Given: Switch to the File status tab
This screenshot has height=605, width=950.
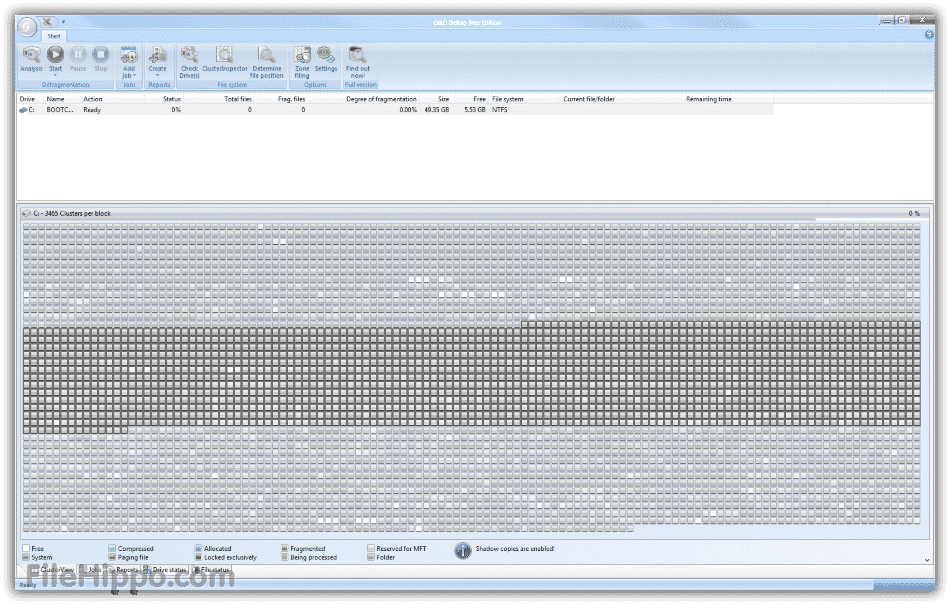Looking at the screenshot, I should (x=211, y=569).
